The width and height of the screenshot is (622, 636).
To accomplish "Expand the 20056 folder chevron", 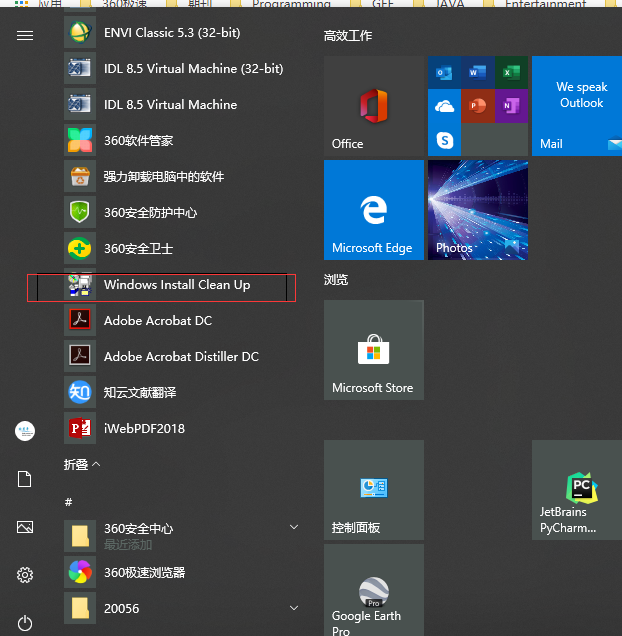I will tap(294, 608).
